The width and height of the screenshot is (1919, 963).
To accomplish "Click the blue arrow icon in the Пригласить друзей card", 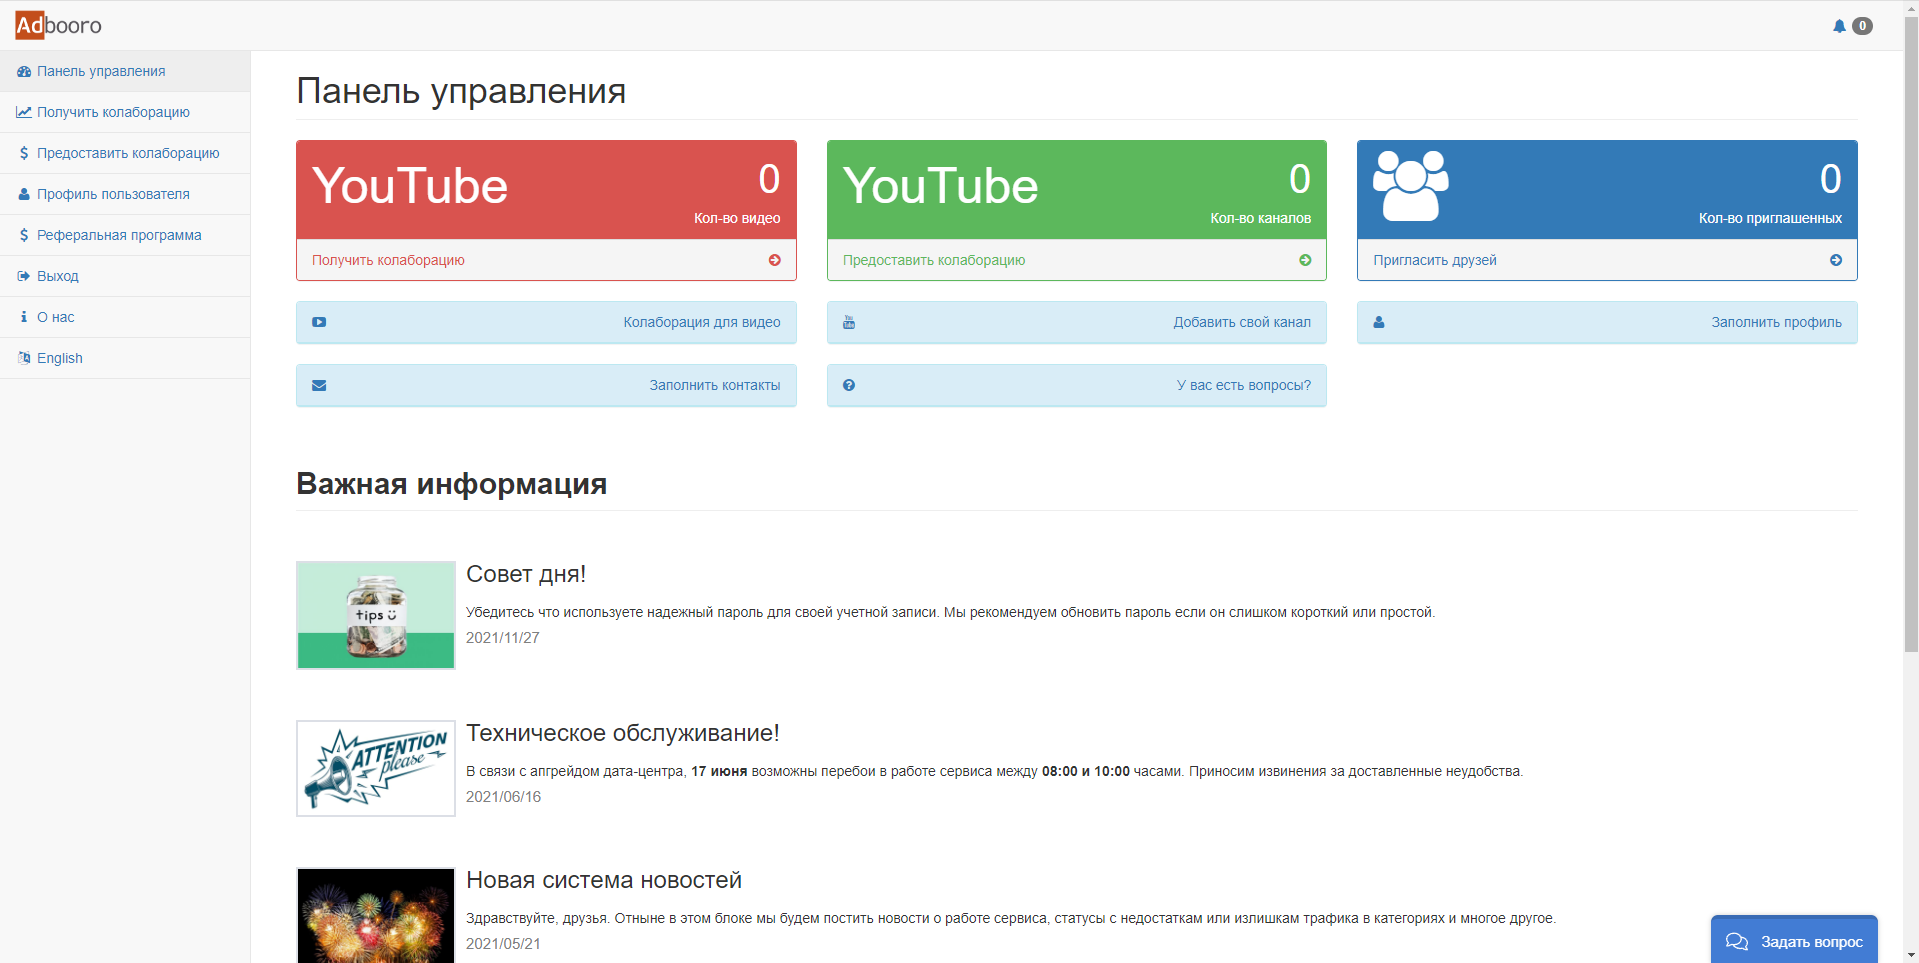I will tap(1836, 260).
